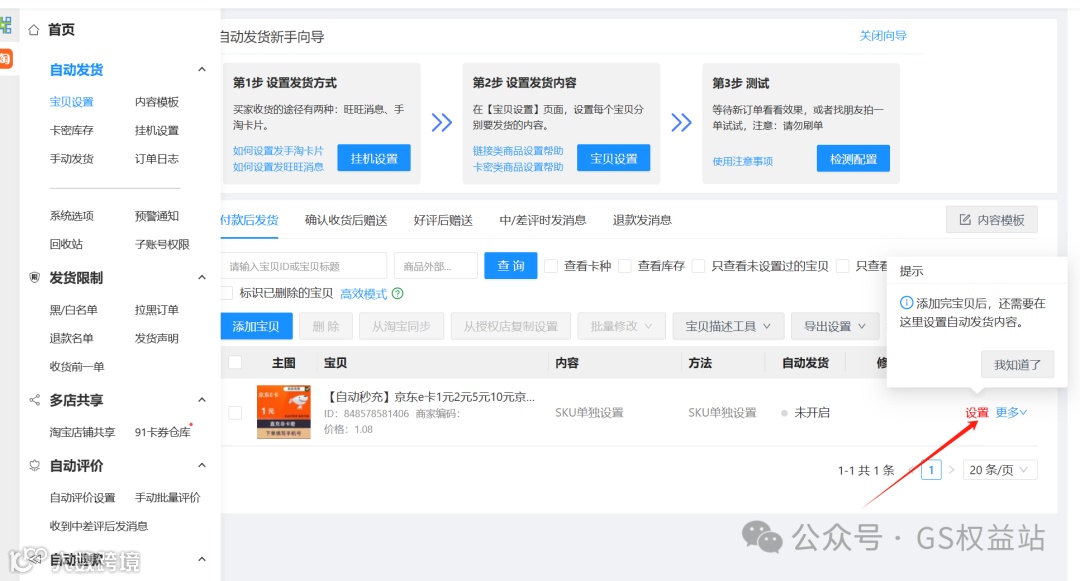Enable the 查看卡种 checkbox
This screenshot has width=1080, height=581.
[x=551, y=266]
